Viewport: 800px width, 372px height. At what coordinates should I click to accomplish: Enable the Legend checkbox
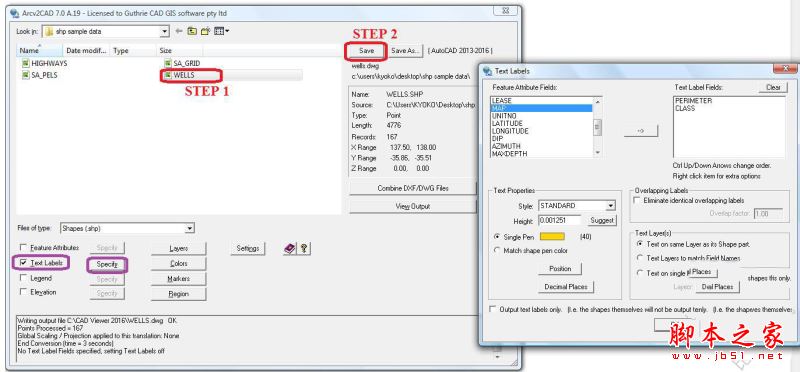click(23, 278)
